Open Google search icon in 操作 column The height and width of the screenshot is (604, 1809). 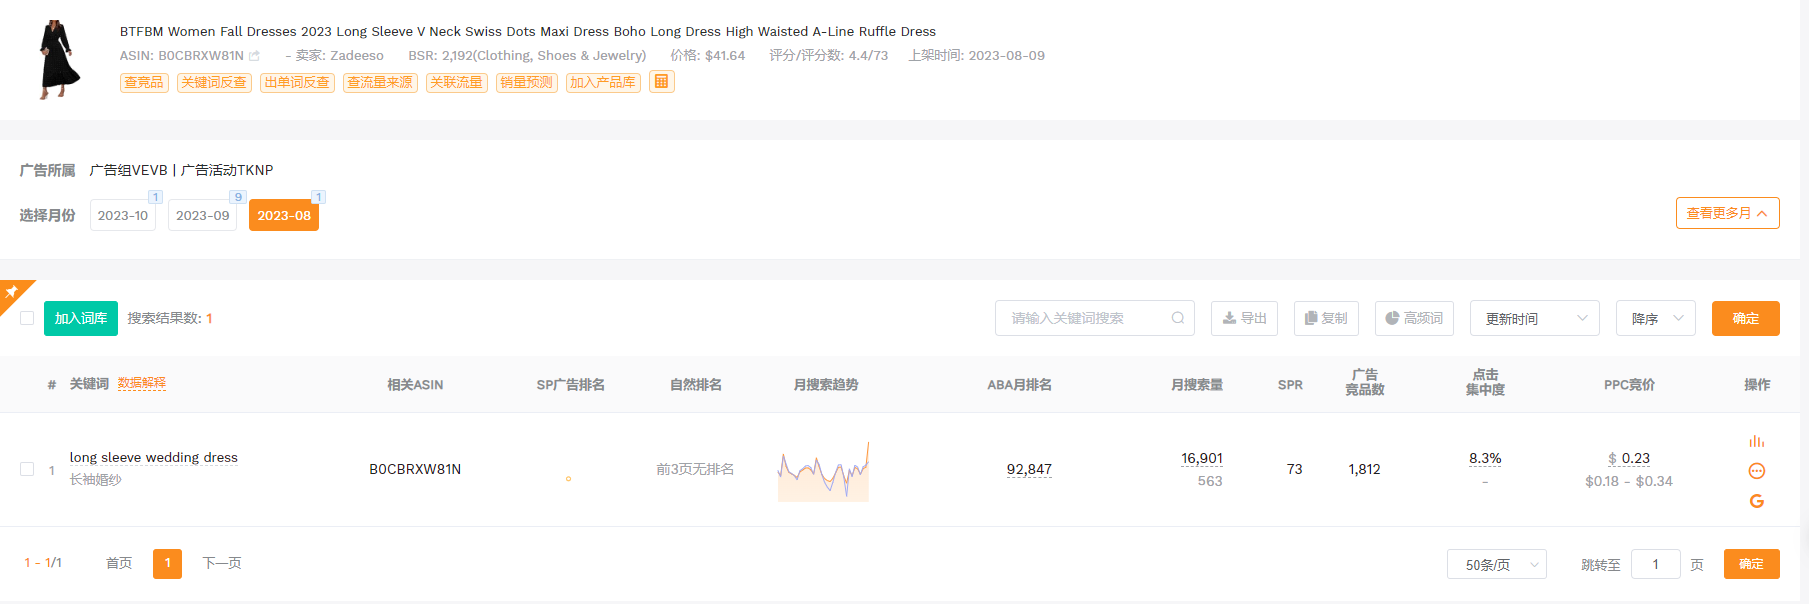point(1756,501)
